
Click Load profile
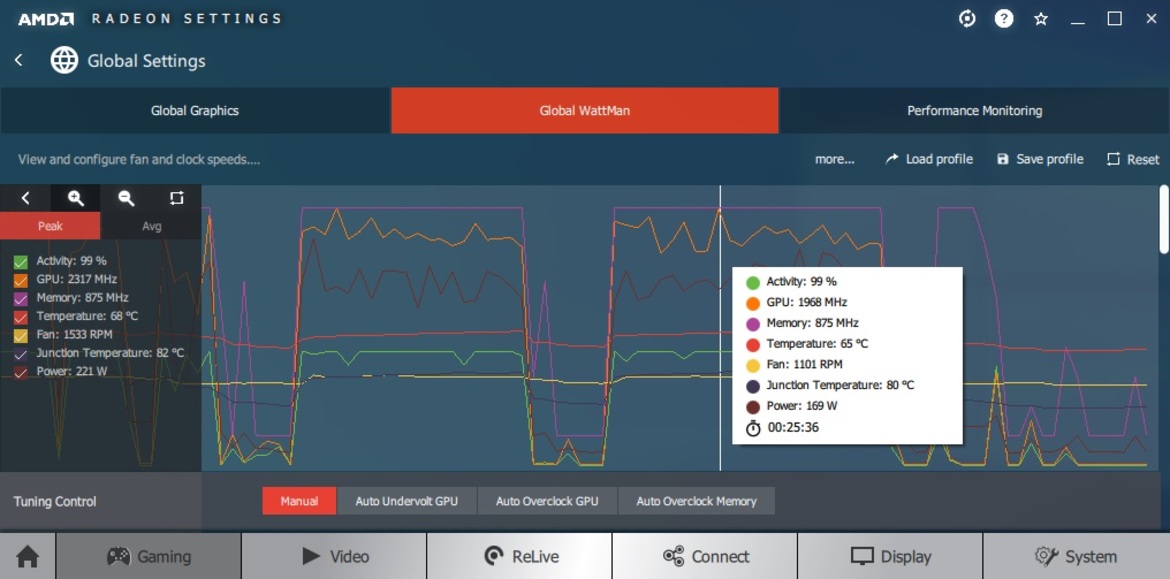pos(929,159)
